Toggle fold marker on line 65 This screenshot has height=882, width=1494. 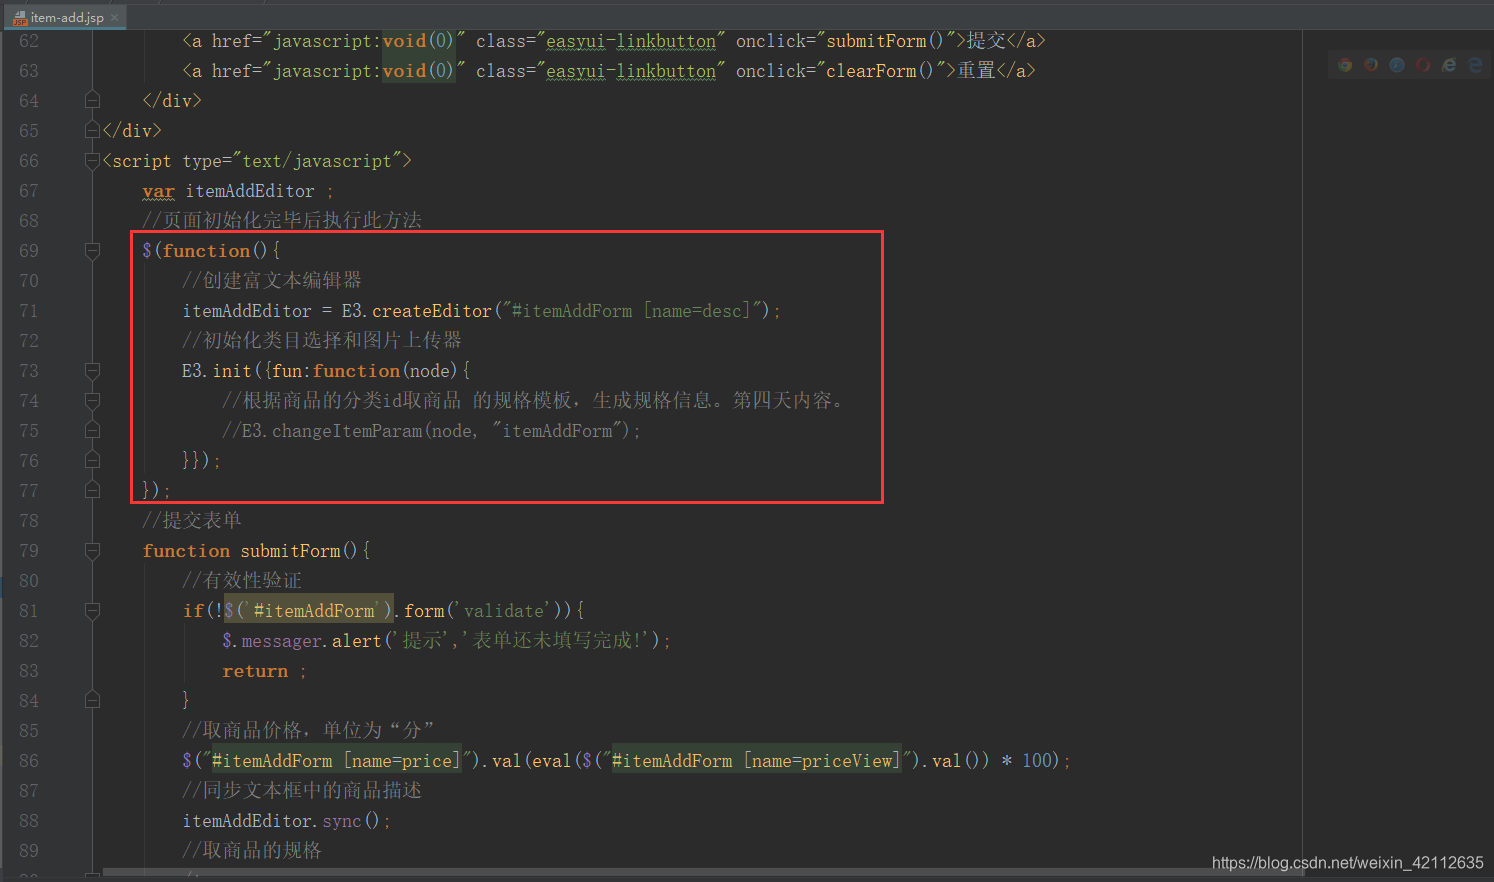(x=92, y=130)
